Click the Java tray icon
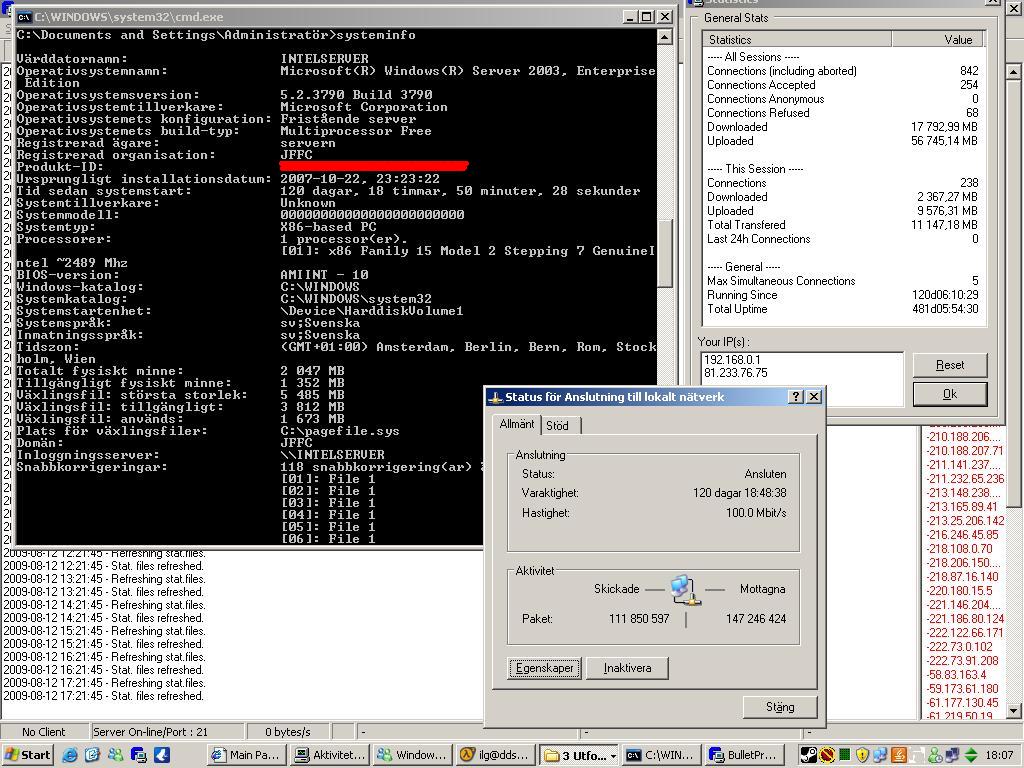This screenshot has width=1024, height=768. coord(899,755)
